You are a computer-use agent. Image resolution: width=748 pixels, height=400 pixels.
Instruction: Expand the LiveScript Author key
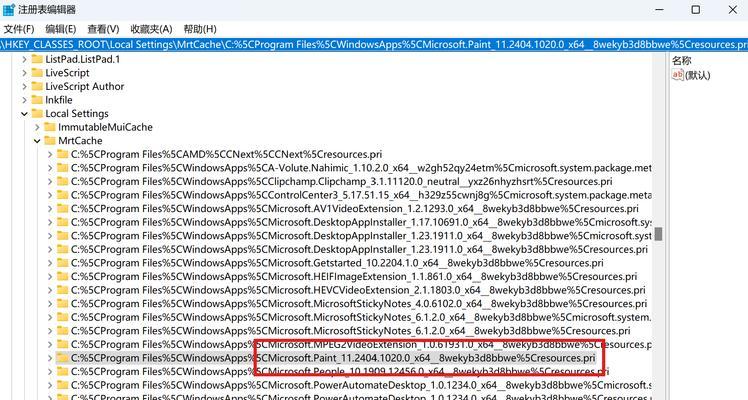24,87
